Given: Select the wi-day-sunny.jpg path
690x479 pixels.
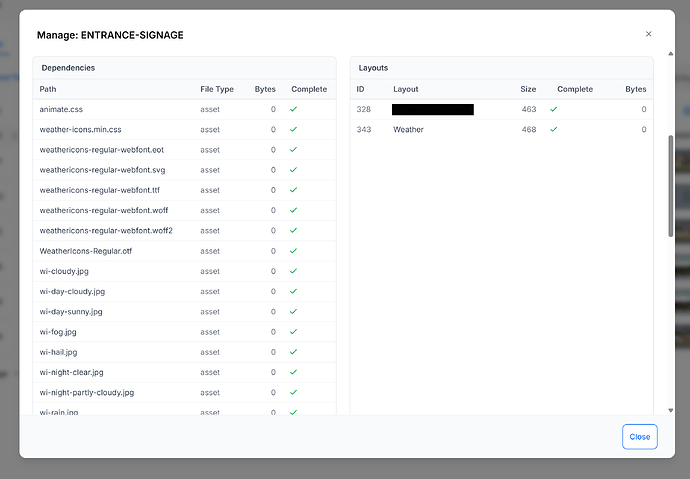Looking at the screenshot, I should click(x=71, y=311).
